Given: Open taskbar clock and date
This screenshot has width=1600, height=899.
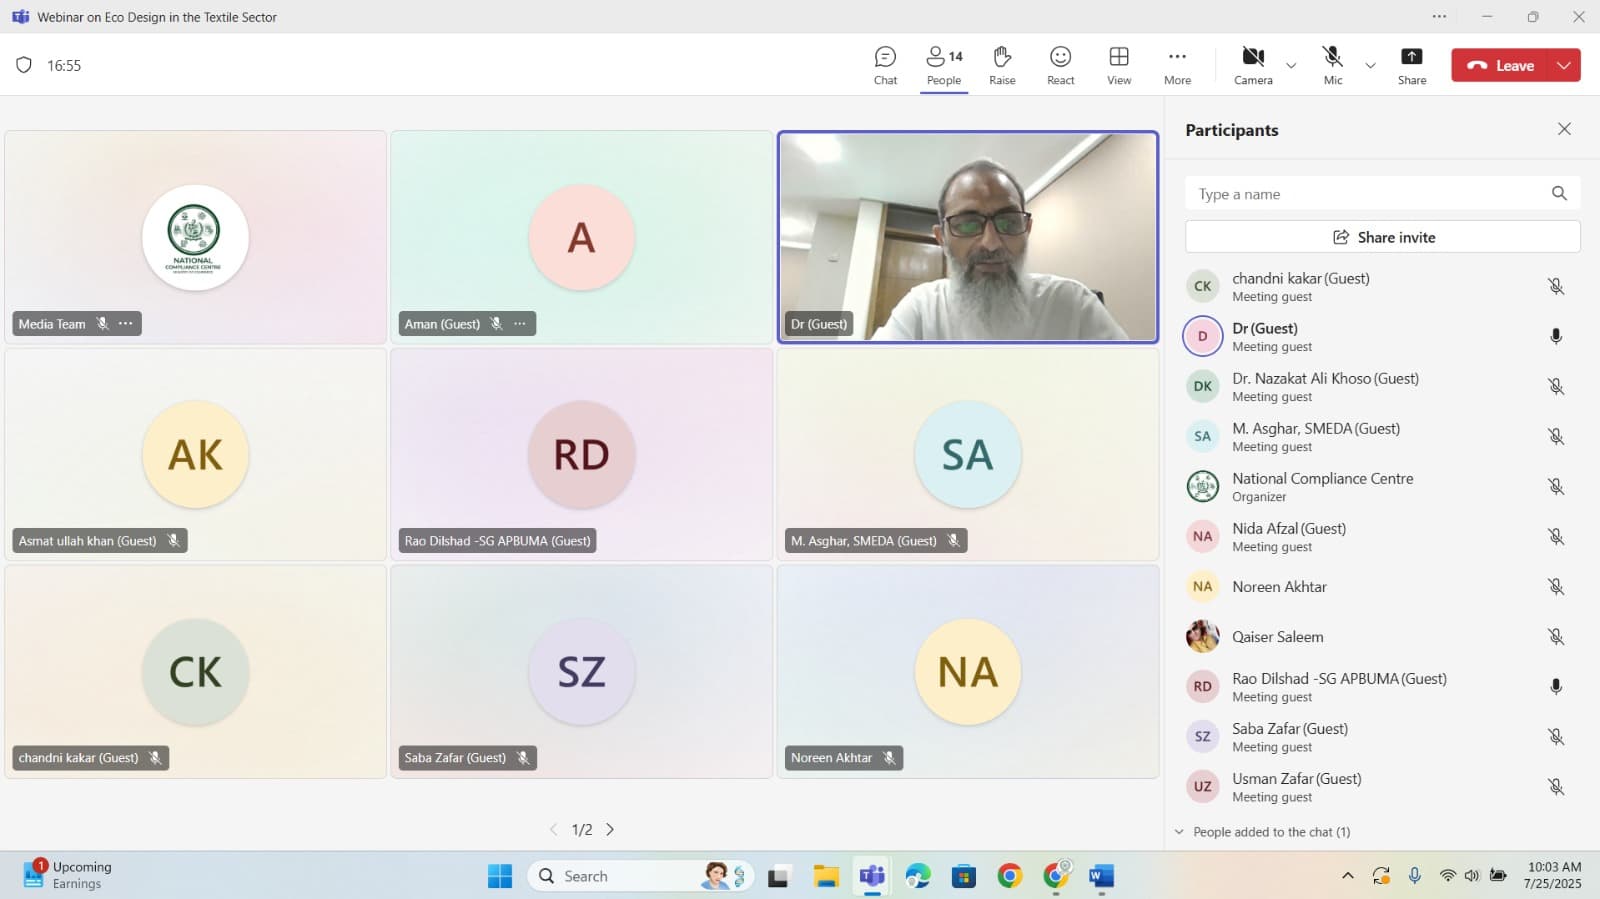Looking at the screenshot, I should click(1554, 875).
